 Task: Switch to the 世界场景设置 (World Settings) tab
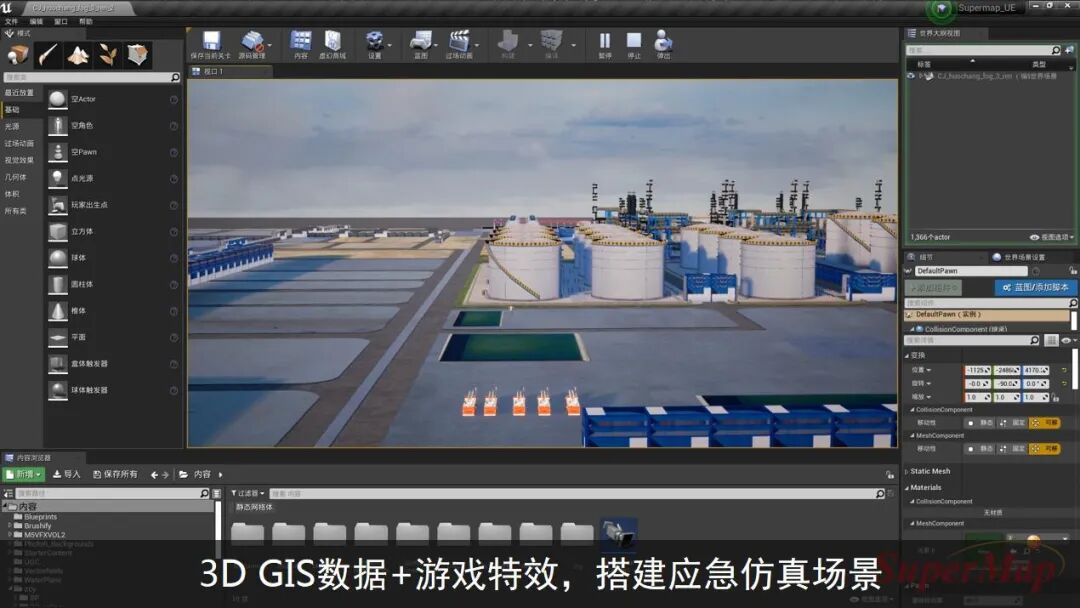1019,257
